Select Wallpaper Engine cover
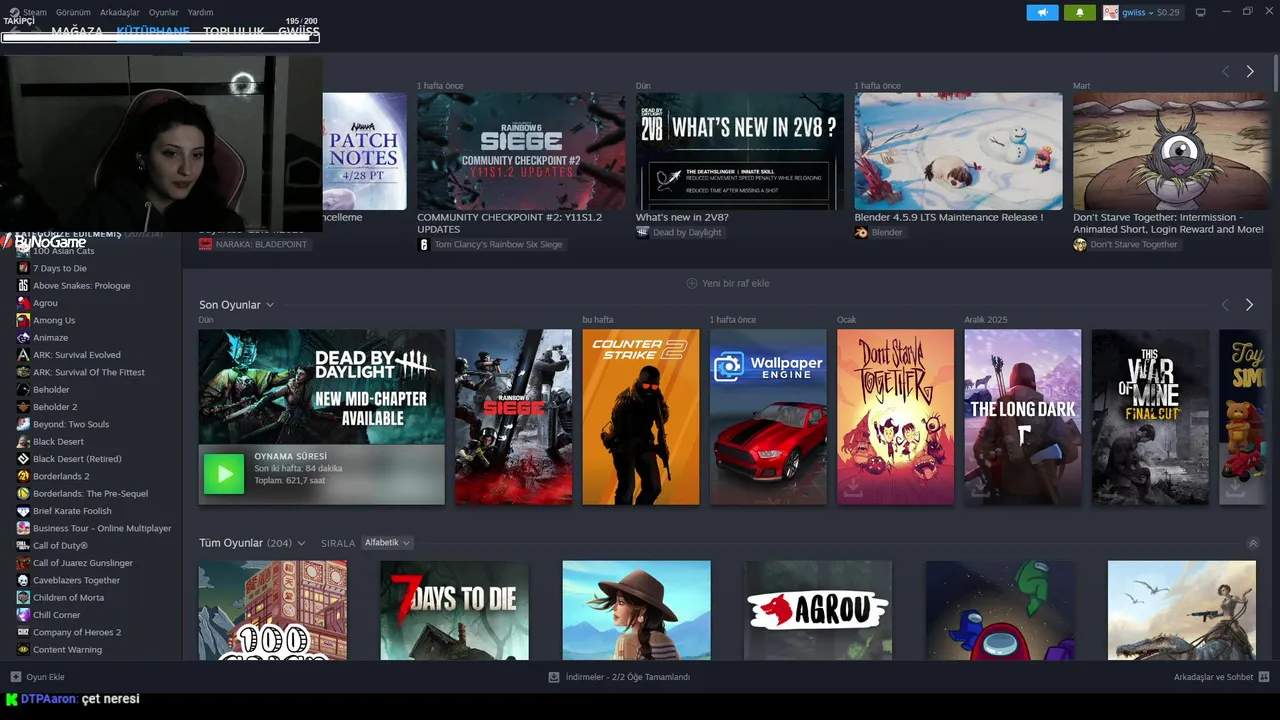Screen dimensions: 1280x720 (x=768, y=417)
